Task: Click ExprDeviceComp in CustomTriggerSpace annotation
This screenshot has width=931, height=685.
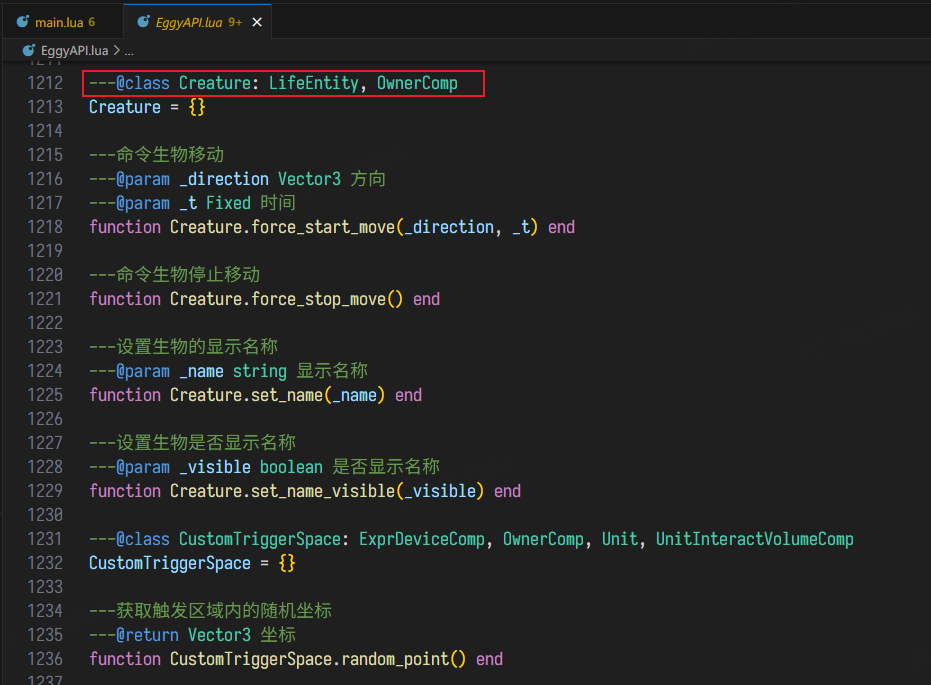Action: point(421,539)
